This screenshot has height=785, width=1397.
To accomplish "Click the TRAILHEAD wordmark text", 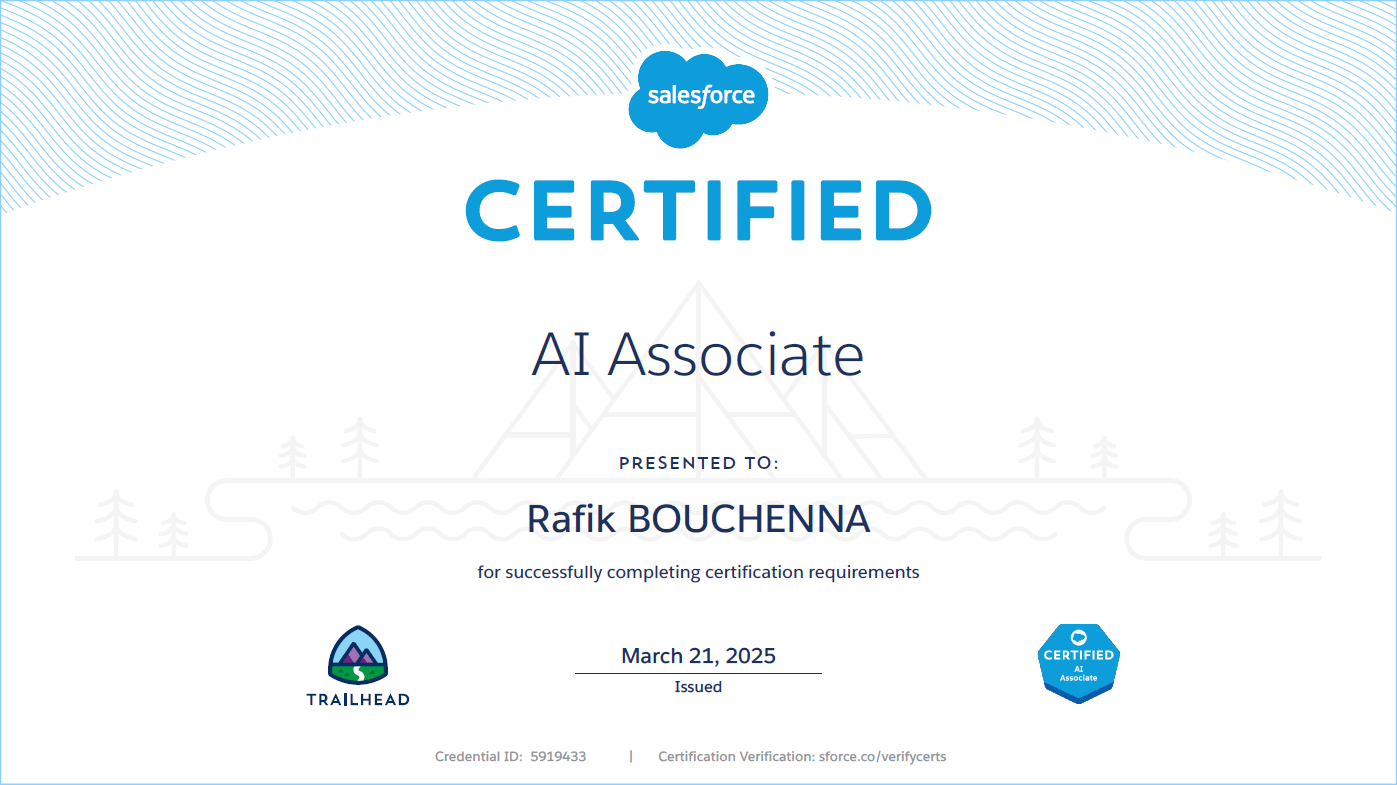I will [358, 699].
